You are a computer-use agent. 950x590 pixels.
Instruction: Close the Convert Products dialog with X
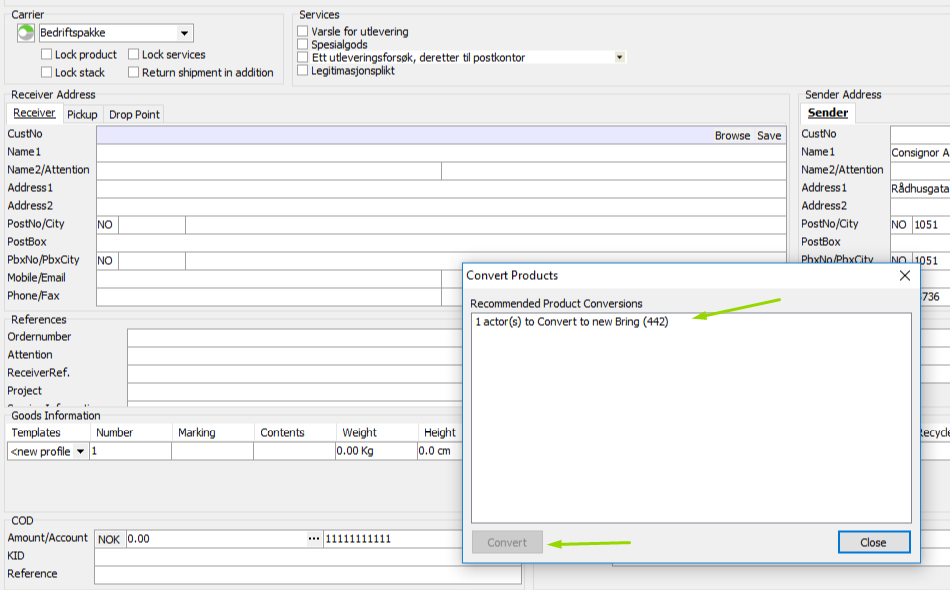pos(905,275)
